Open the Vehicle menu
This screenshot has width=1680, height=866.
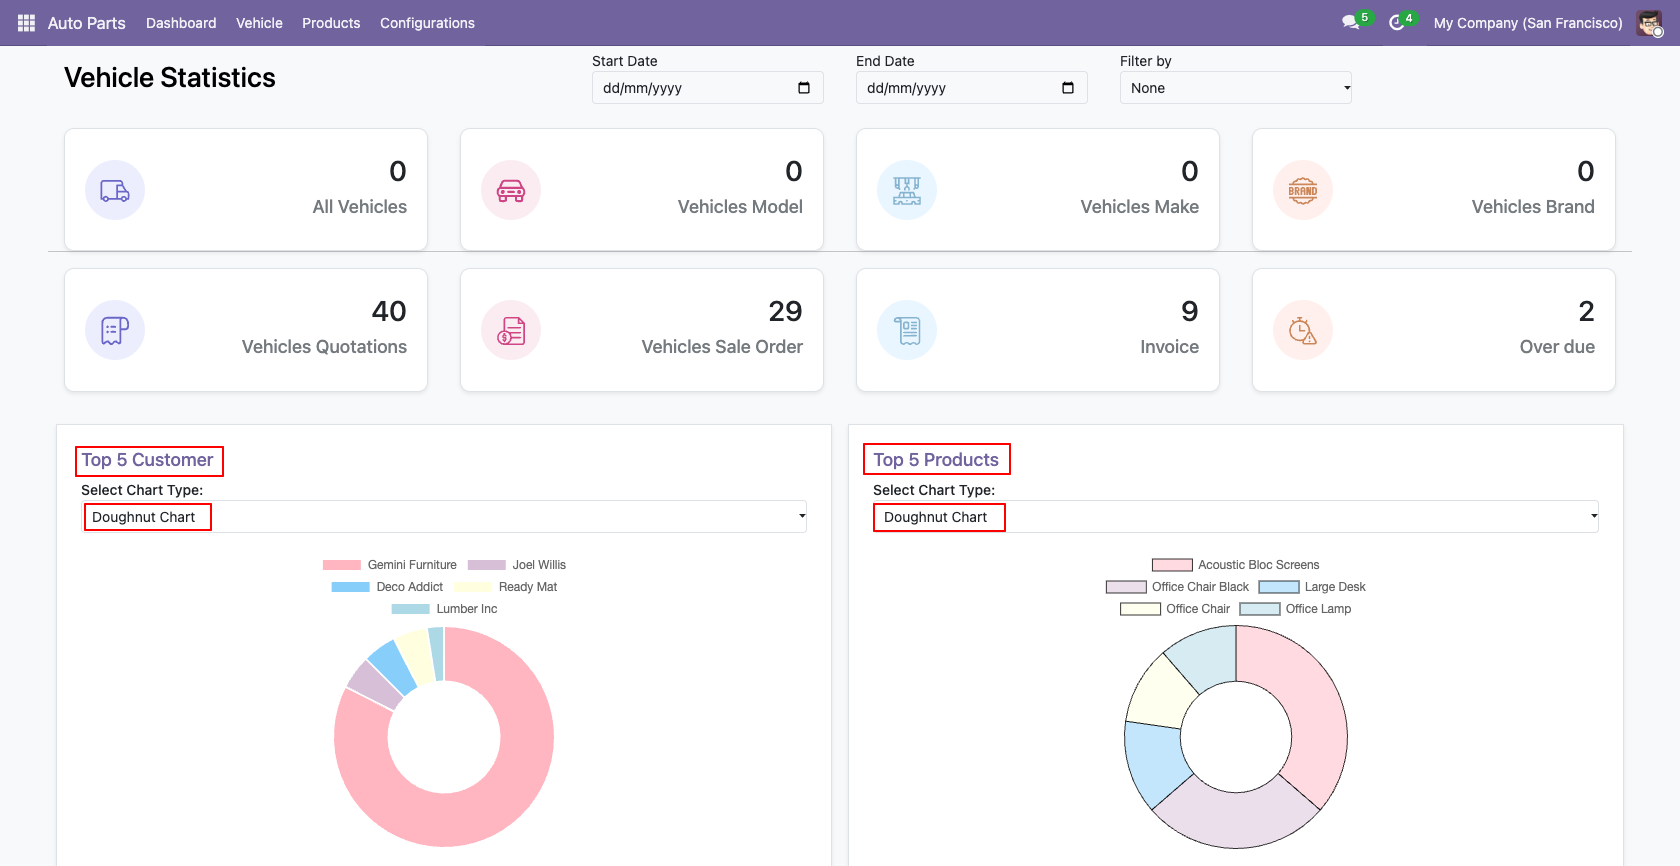click(259, 23)
